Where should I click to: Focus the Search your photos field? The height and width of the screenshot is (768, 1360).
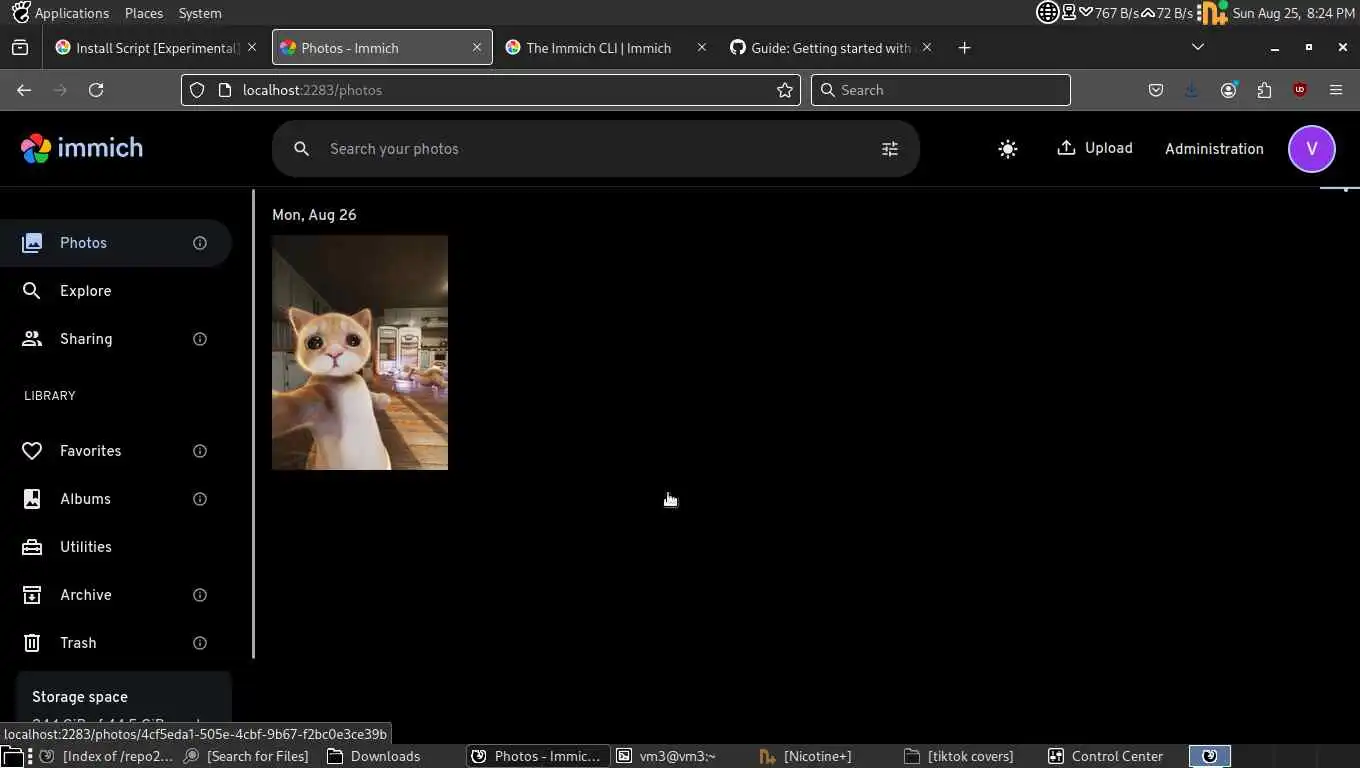point(595,149)
